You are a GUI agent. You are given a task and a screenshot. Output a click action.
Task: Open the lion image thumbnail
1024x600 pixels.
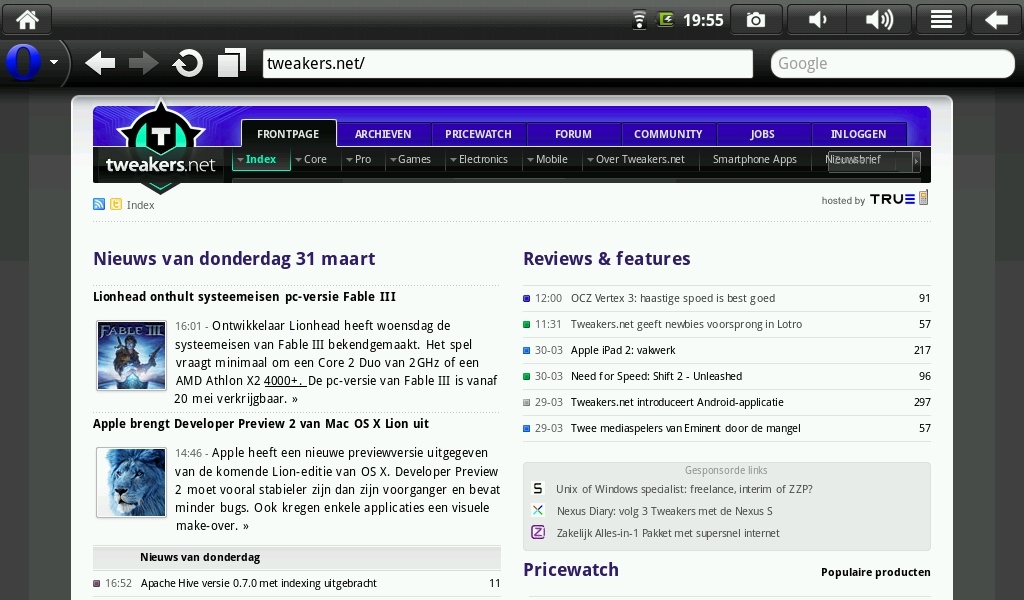coord(131,482)
